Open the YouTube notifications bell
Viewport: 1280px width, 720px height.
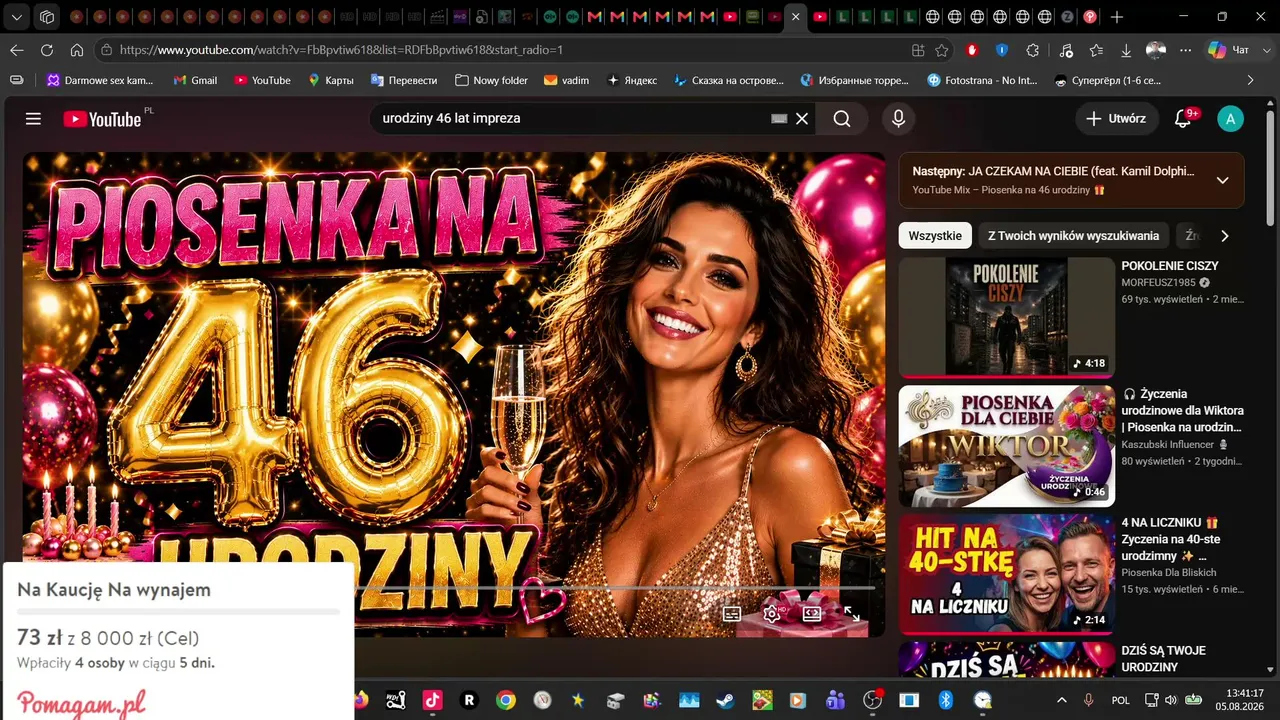(1183, 119)
